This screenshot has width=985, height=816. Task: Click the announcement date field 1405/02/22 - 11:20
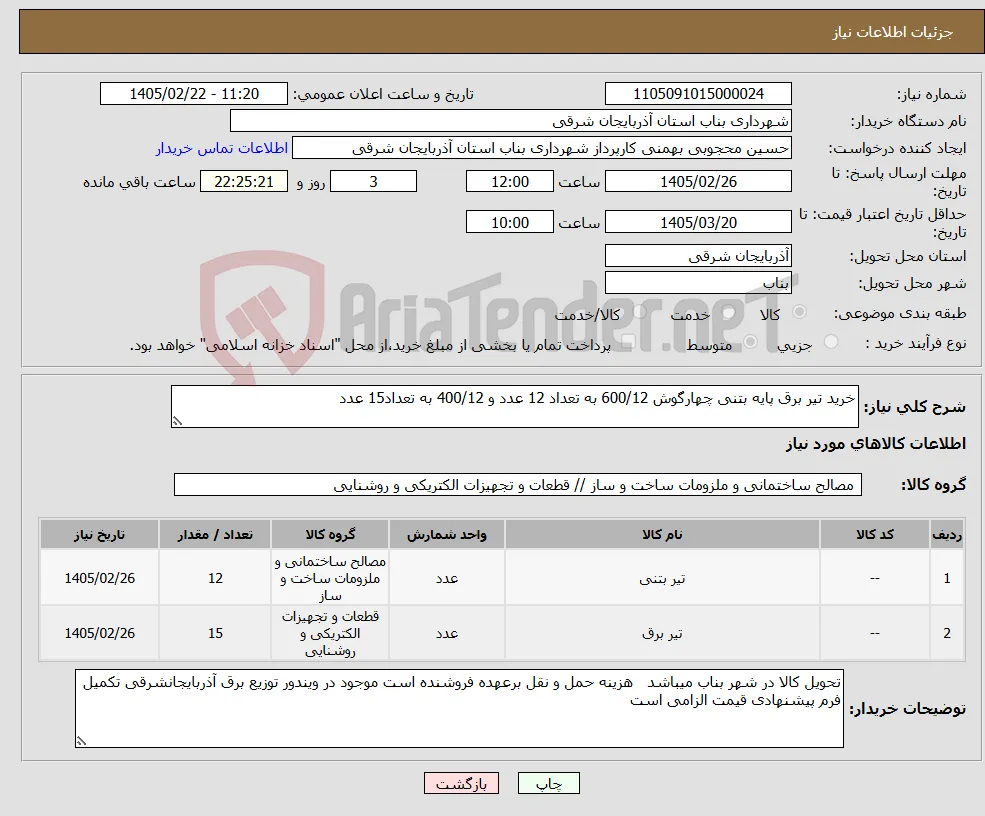coord(193,94)
